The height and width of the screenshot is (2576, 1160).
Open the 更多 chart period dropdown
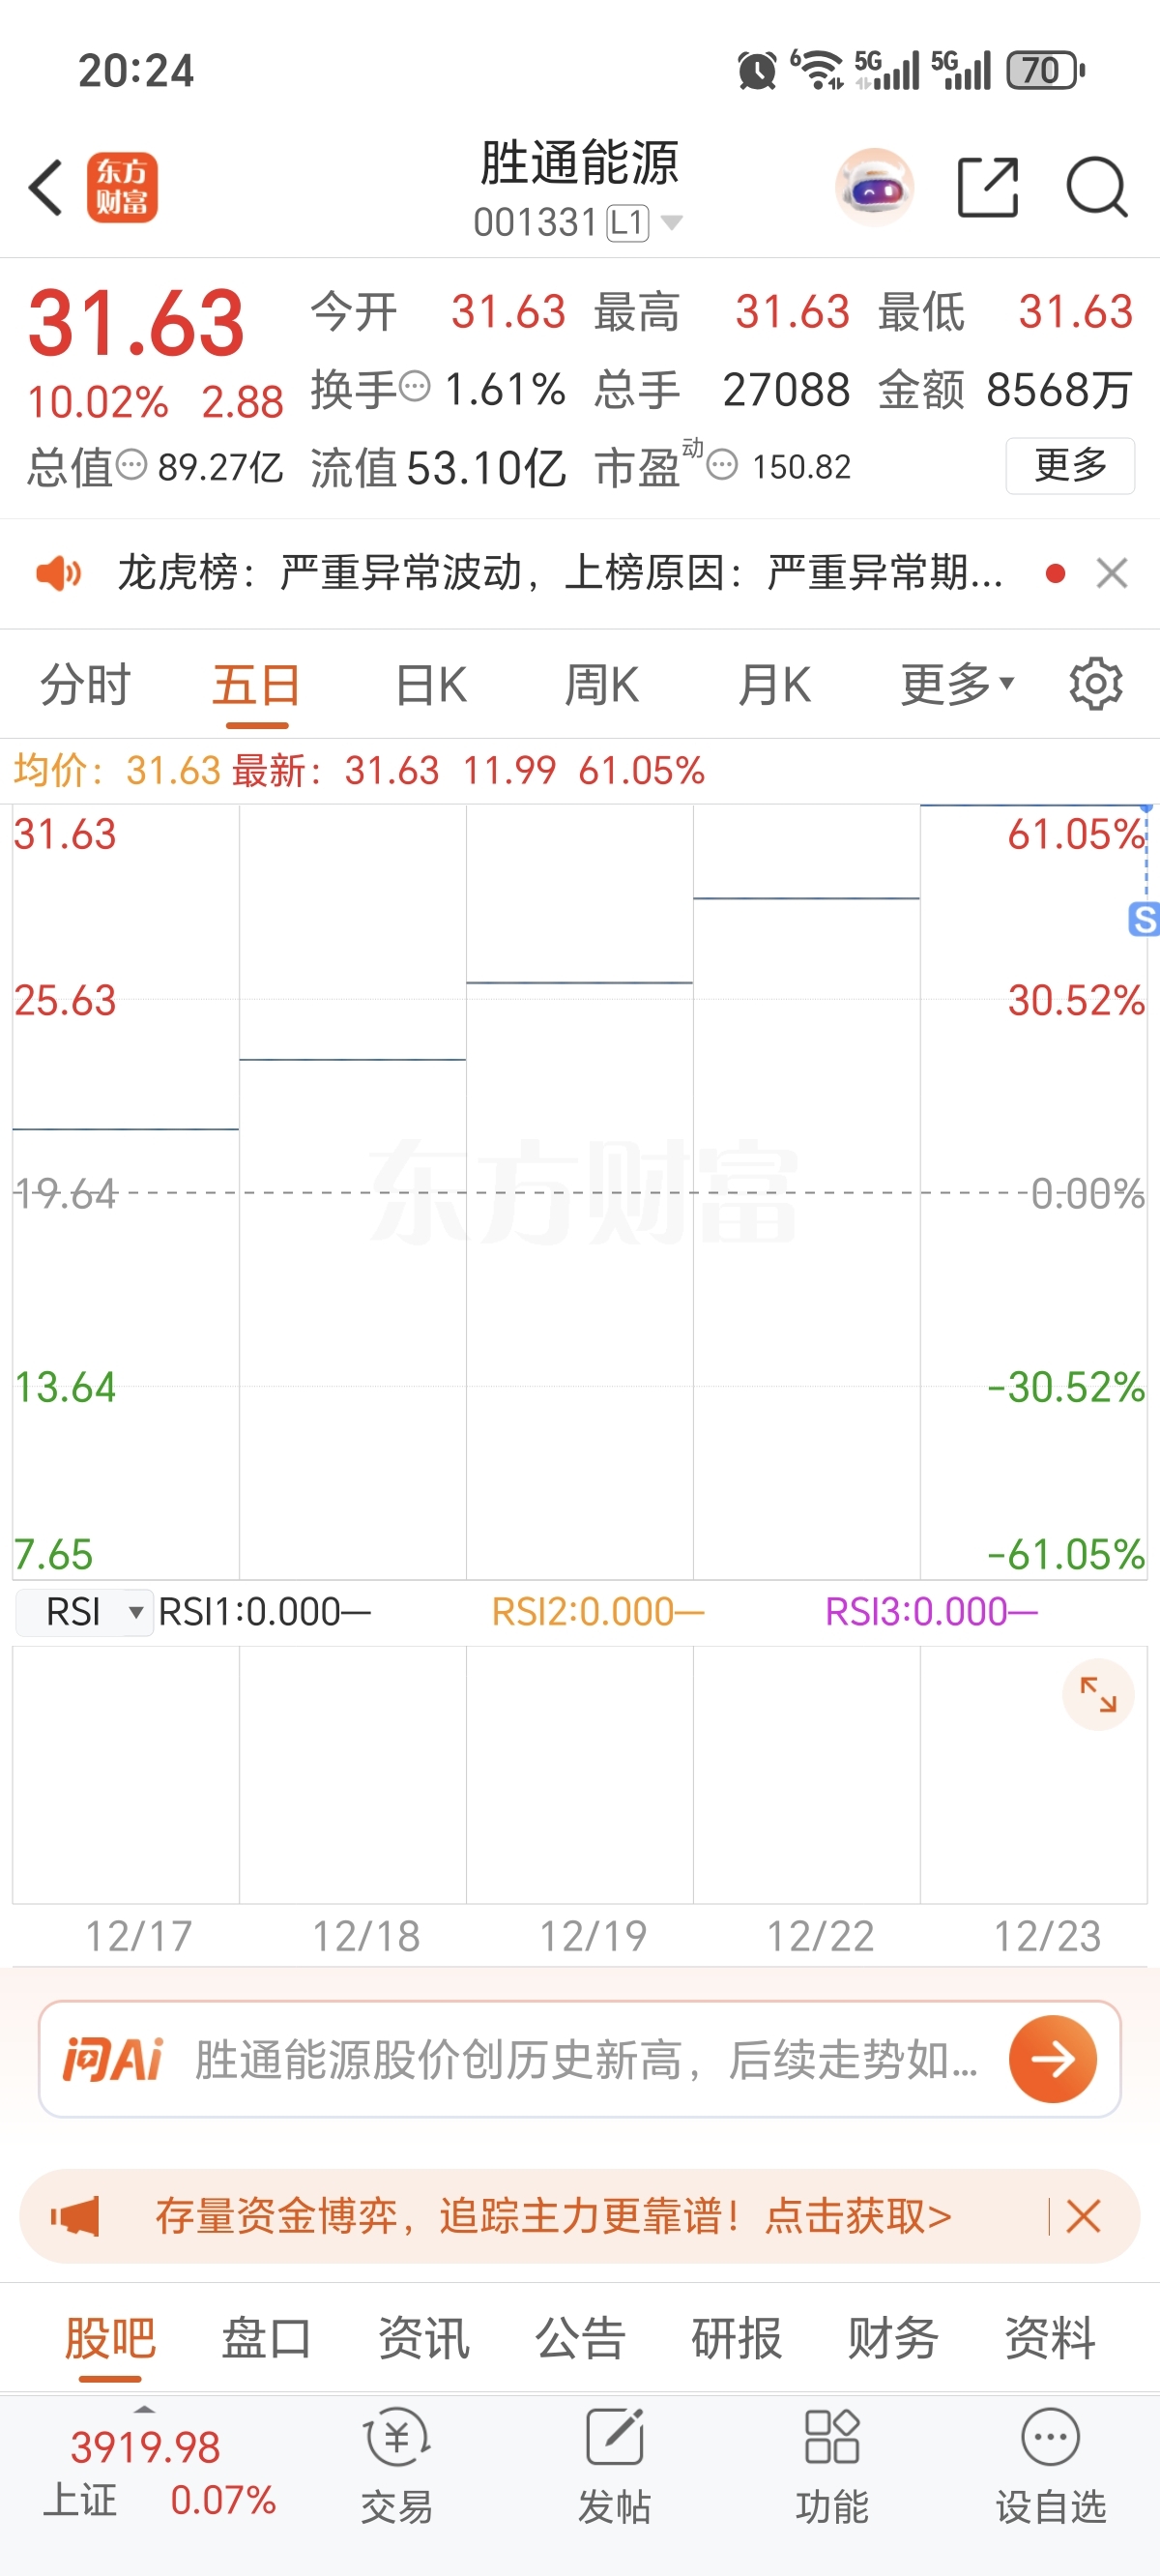pos(957,685)
